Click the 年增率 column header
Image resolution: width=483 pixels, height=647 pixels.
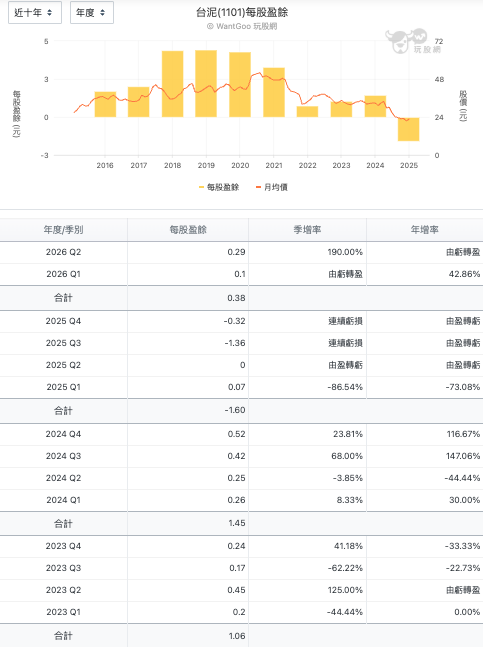coord(424,230)
